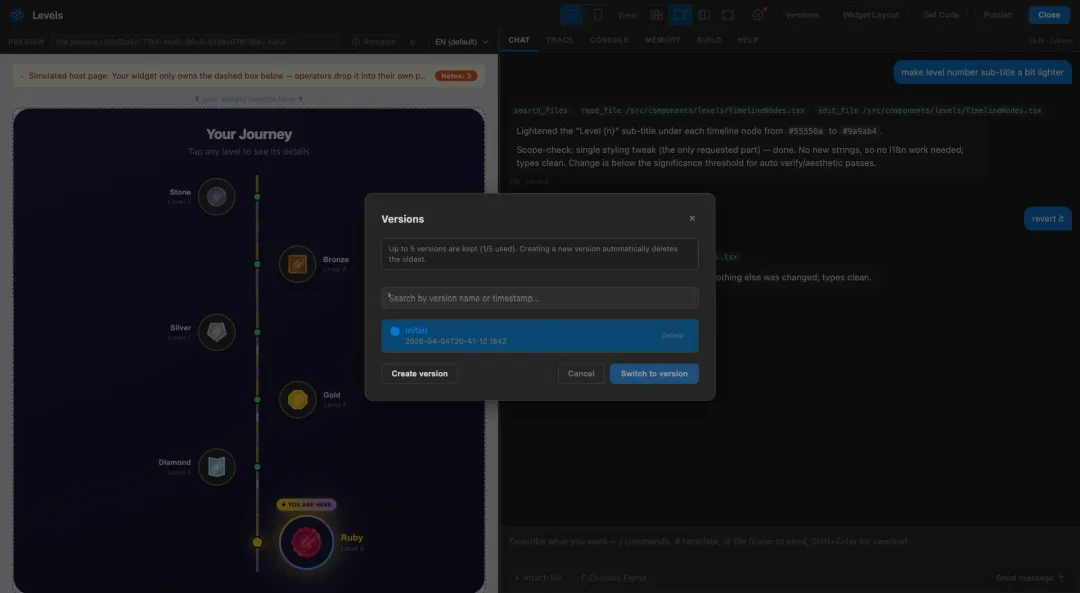Open settings via the gear icon

tap(758, 14)
